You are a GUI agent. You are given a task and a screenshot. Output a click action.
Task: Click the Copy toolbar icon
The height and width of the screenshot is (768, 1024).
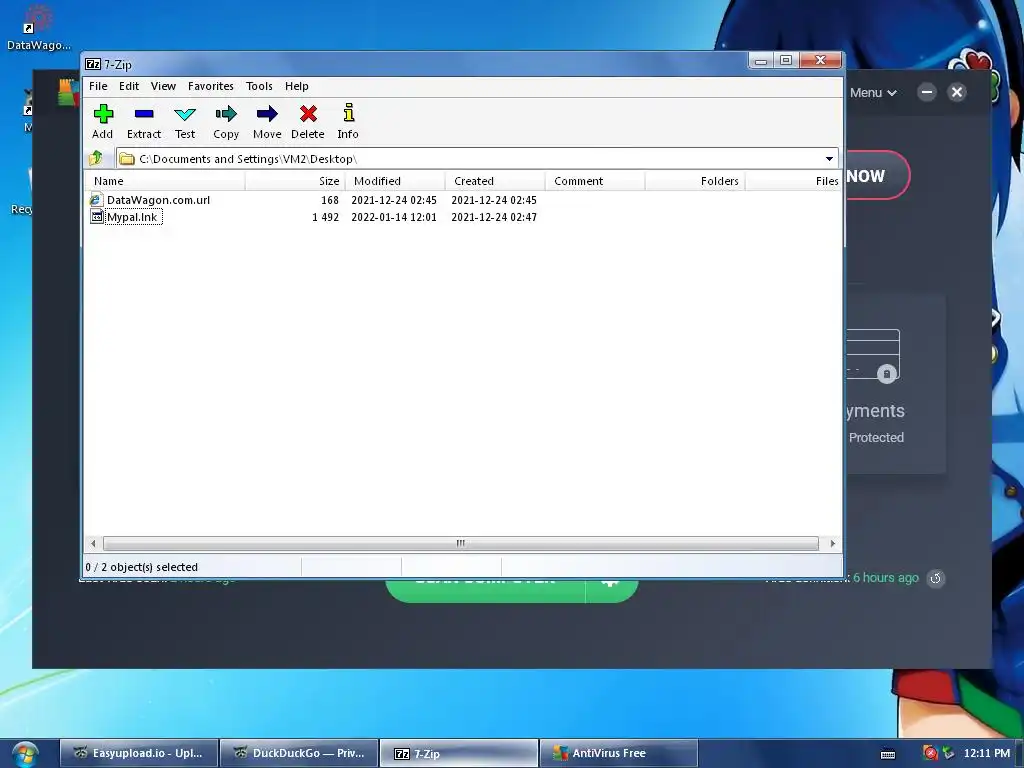(226, 114)
